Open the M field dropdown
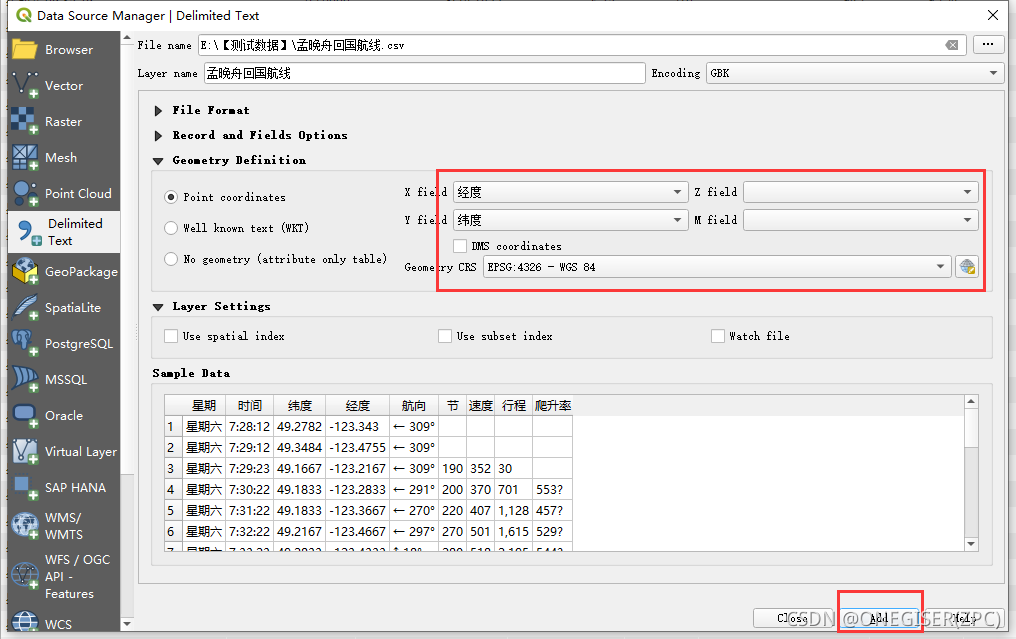Image resolution: width=1016 pixels, height=639 pixels. [860, 220]
